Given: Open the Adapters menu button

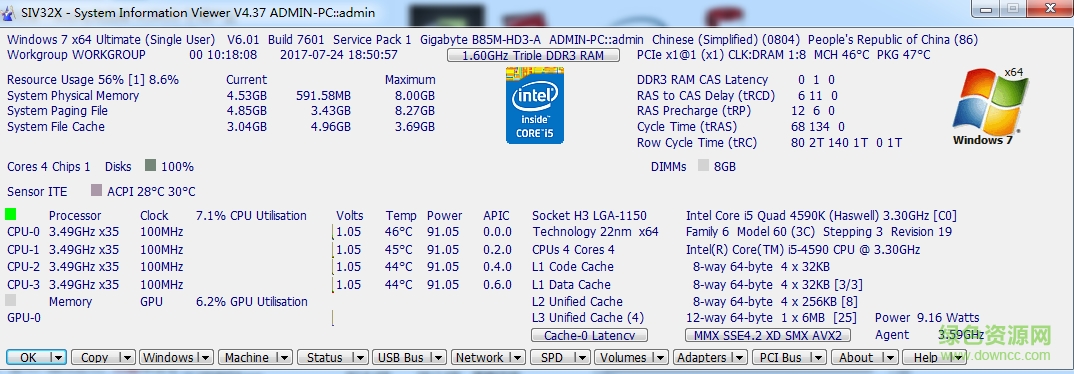Looking at the screenshot, I should pyautogui.click(x=701, y=357).
